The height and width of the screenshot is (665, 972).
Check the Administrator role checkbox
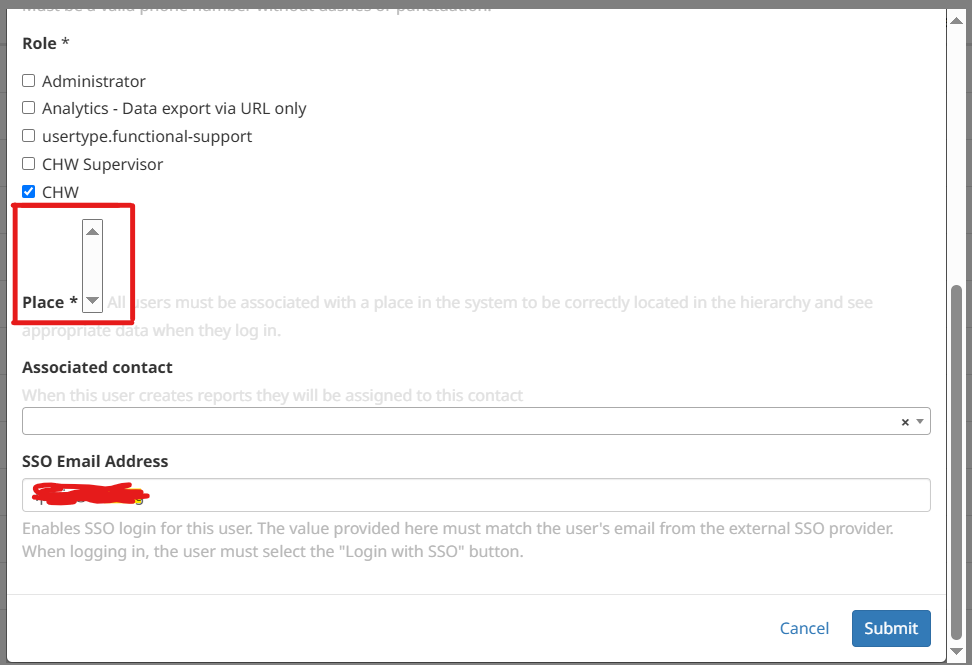point(29,81)
